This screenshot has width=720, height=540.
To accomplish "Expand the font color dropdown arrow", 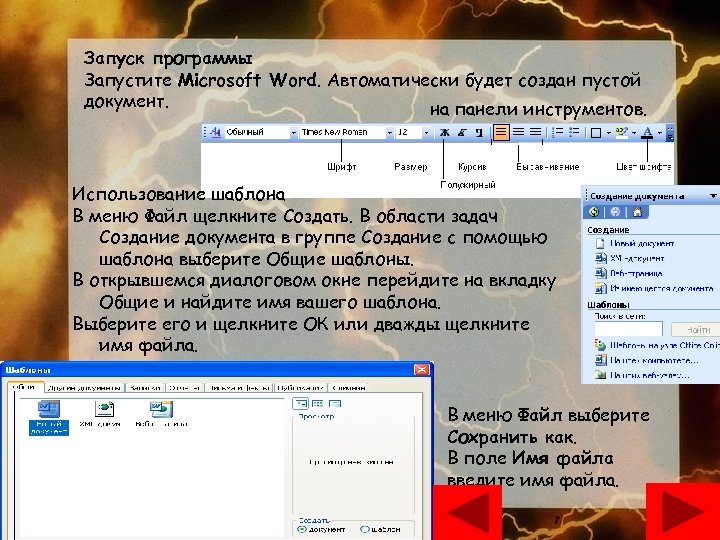I will coord(660,133).
